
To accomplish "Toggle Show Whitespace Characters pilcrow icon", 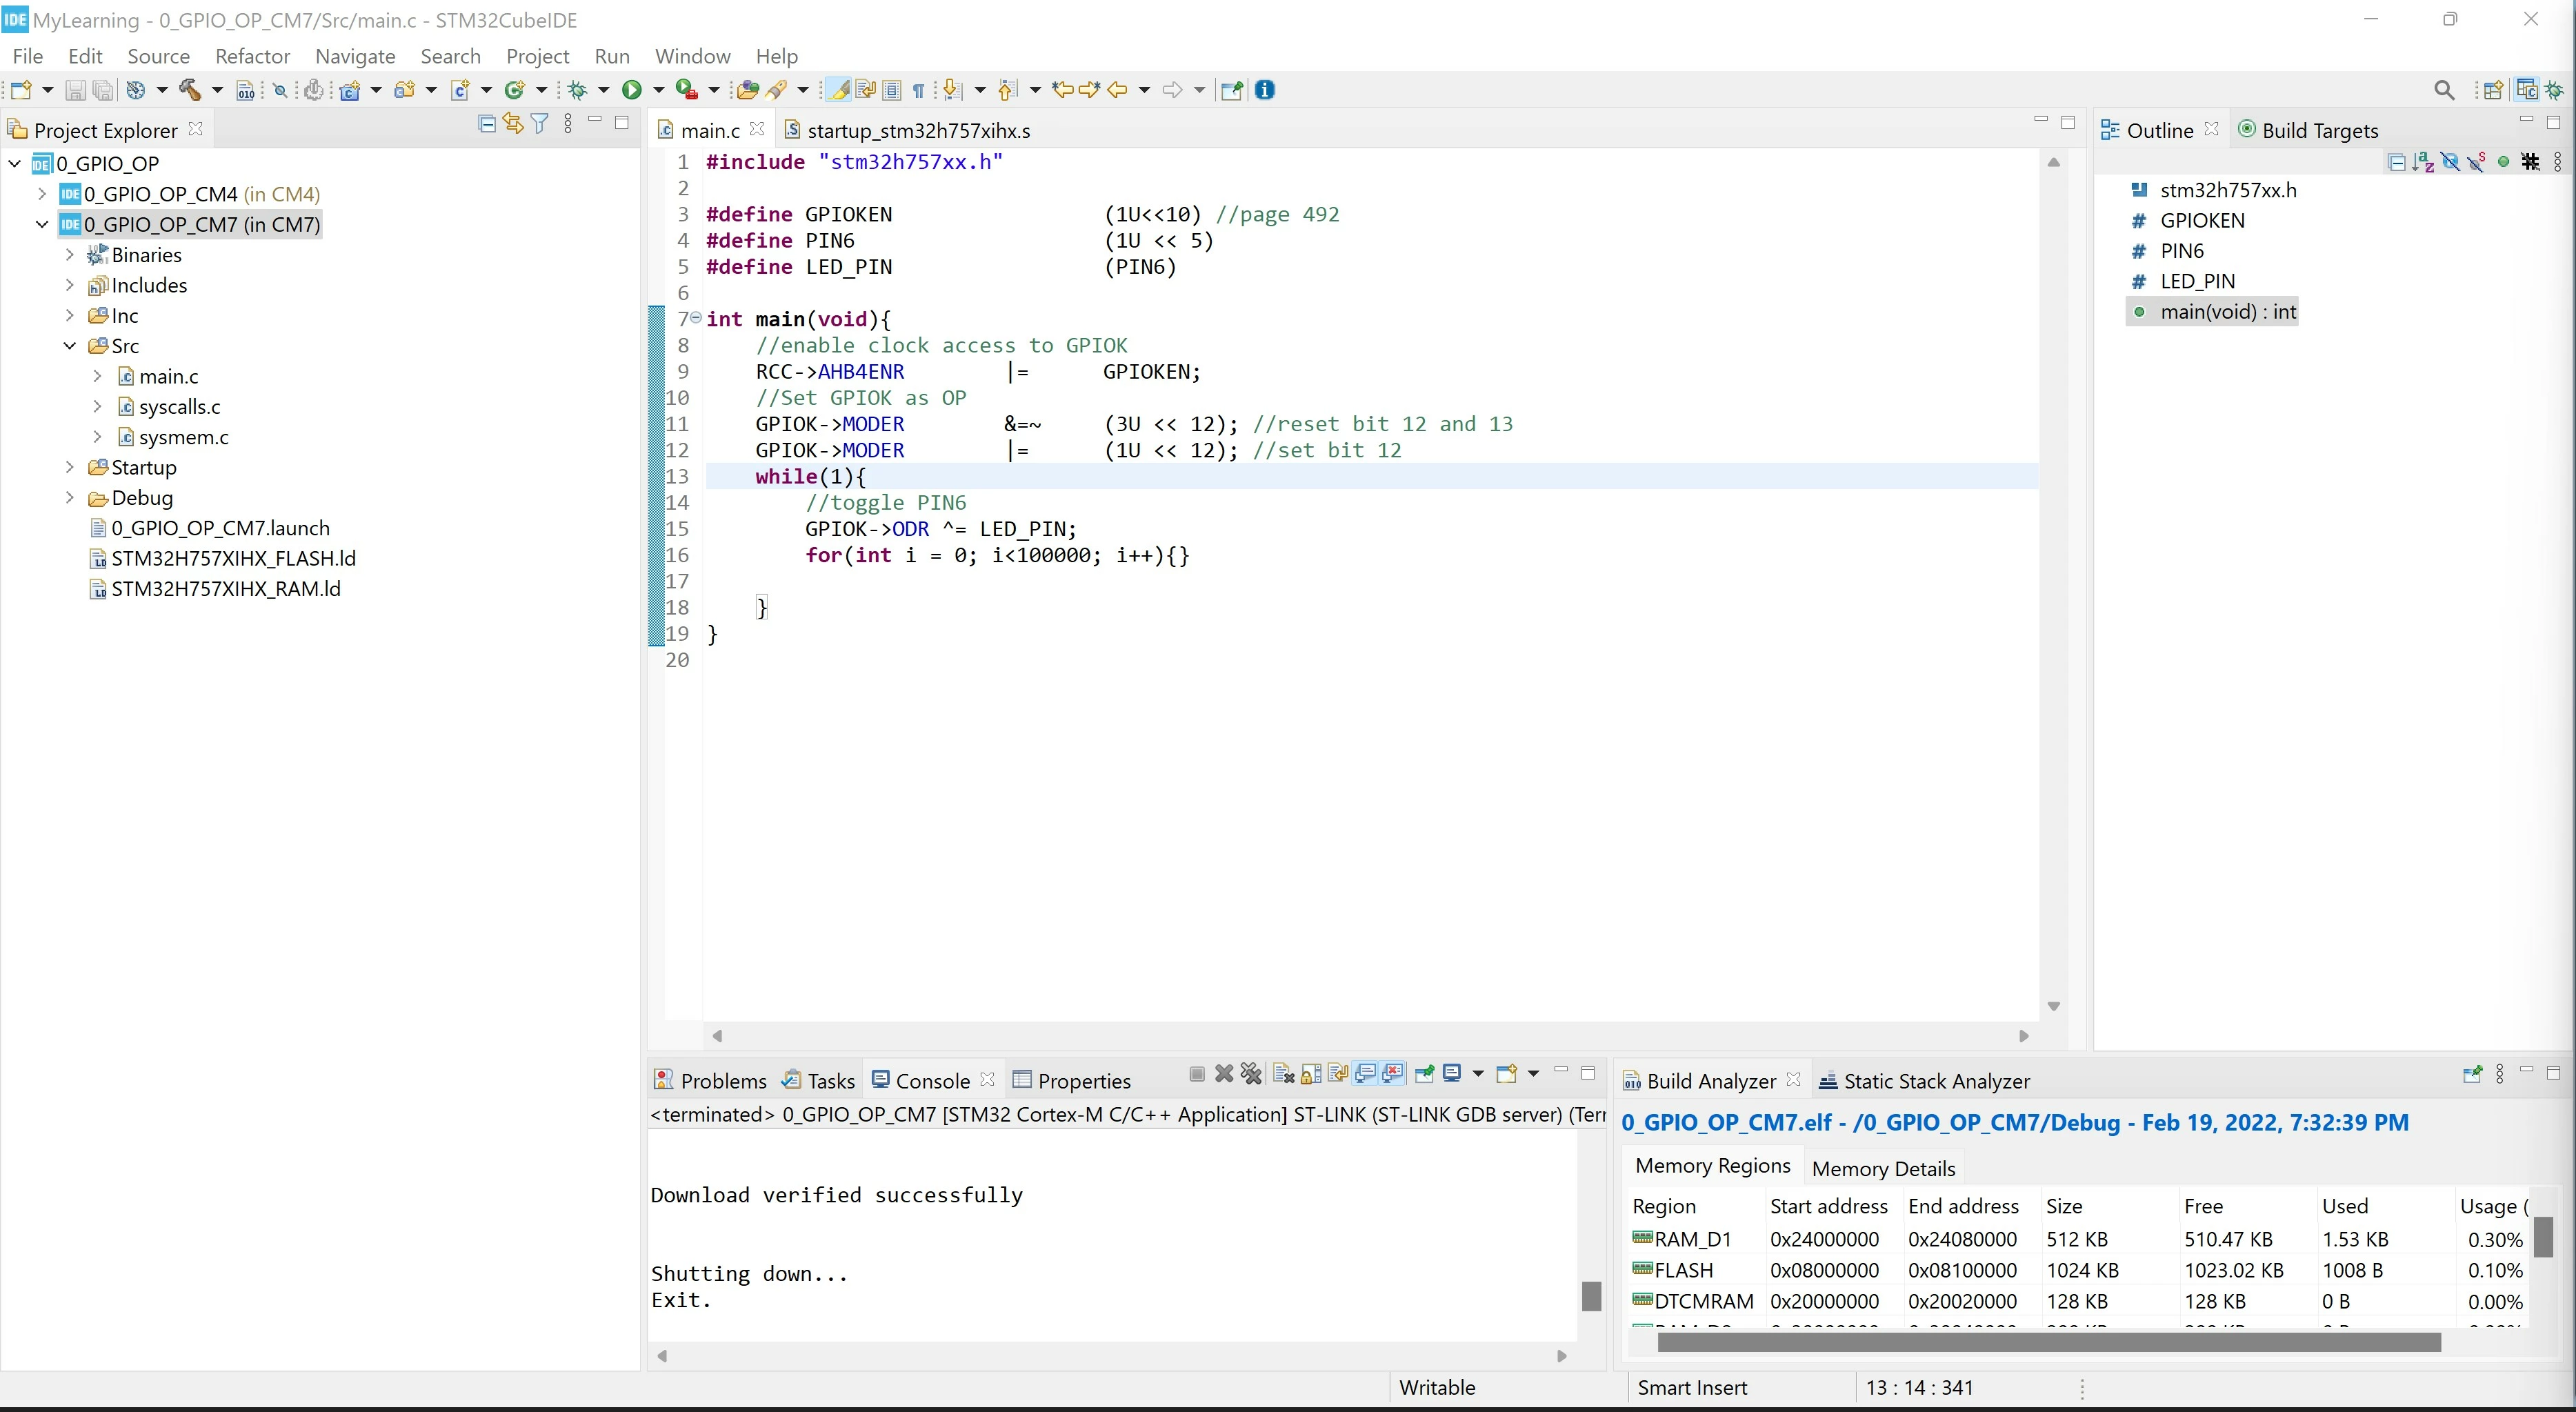I will [x=919, y=90].
